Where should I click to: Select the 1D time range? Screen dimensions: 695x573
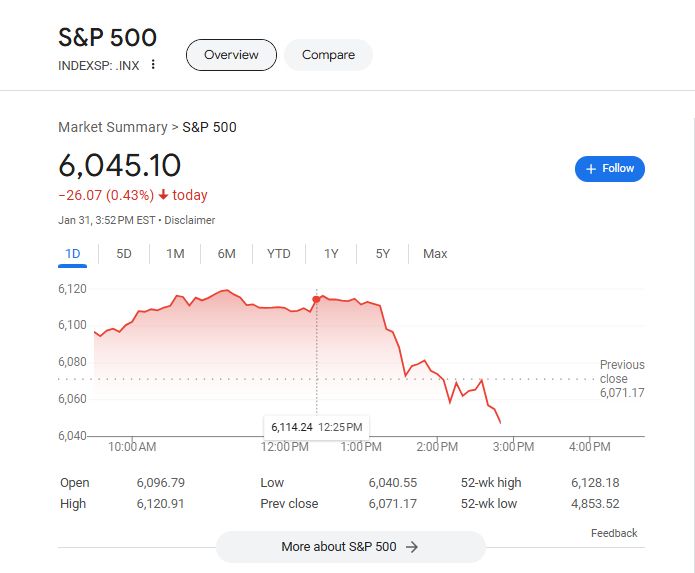point(73,254)
